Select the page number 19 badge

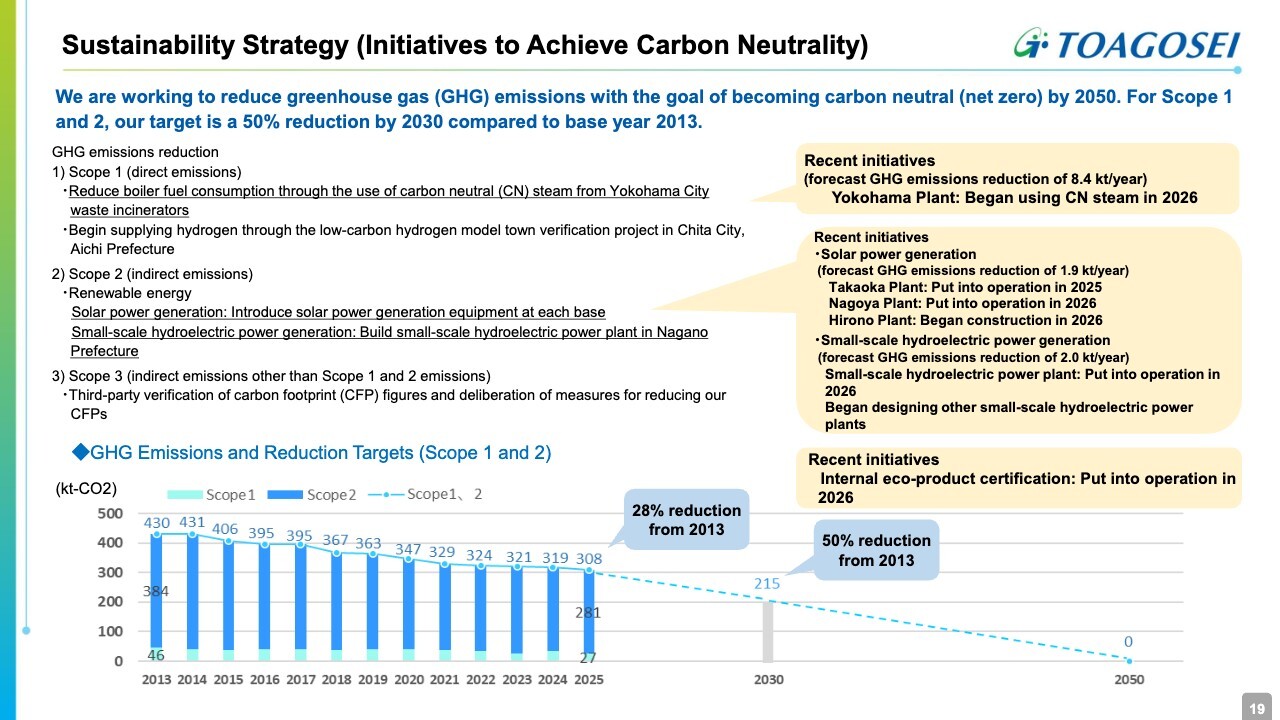pyautogui.click(x=1256, y=707)
